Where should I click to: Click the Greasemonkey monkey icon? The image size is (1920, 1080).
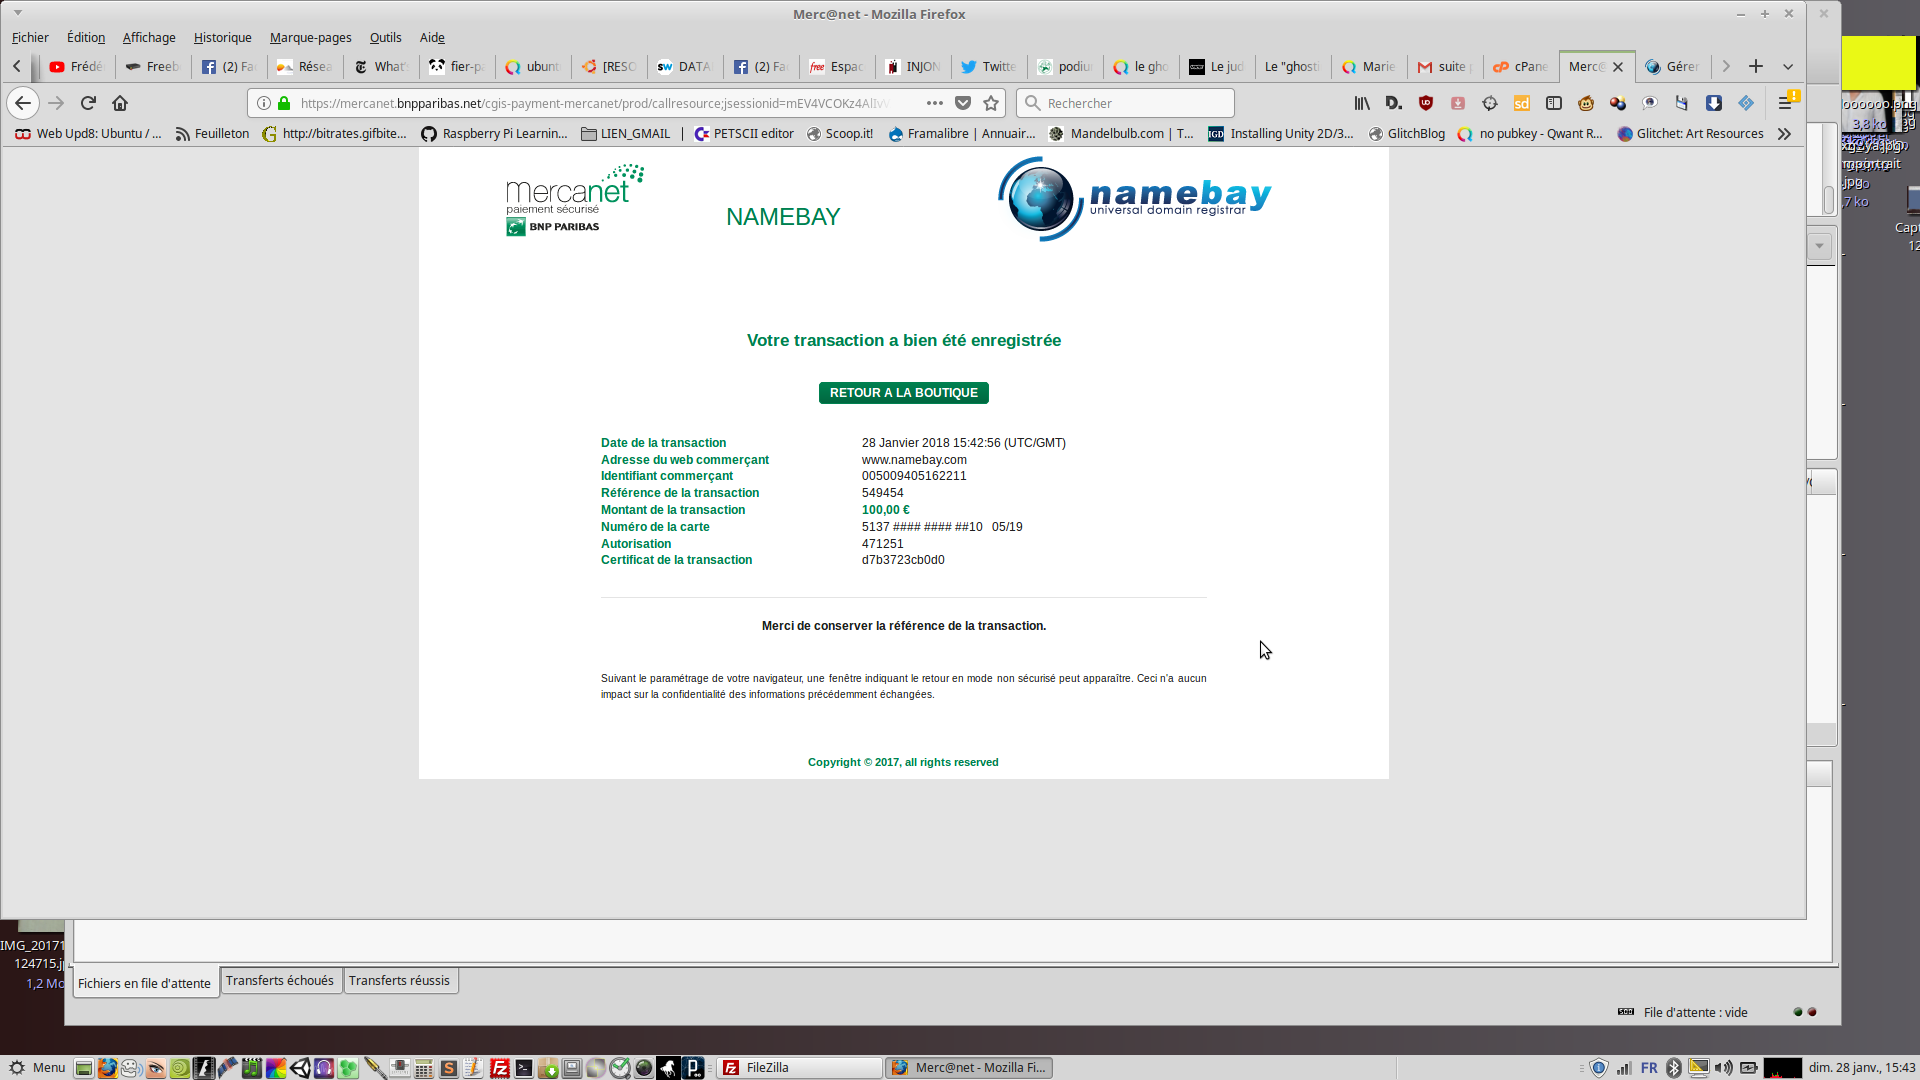1586,103
